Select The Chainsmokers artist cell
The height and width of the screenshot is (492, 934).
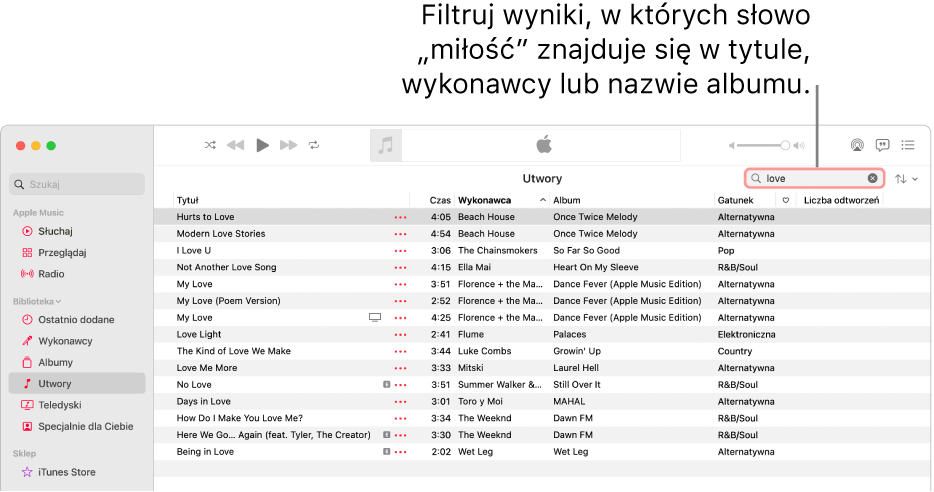point(497,250)
